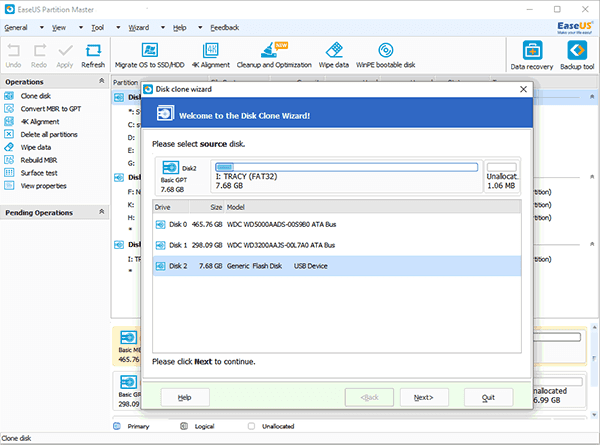Click the Migrate OS to SSD/HDD icon

click(x=152, y=52)
